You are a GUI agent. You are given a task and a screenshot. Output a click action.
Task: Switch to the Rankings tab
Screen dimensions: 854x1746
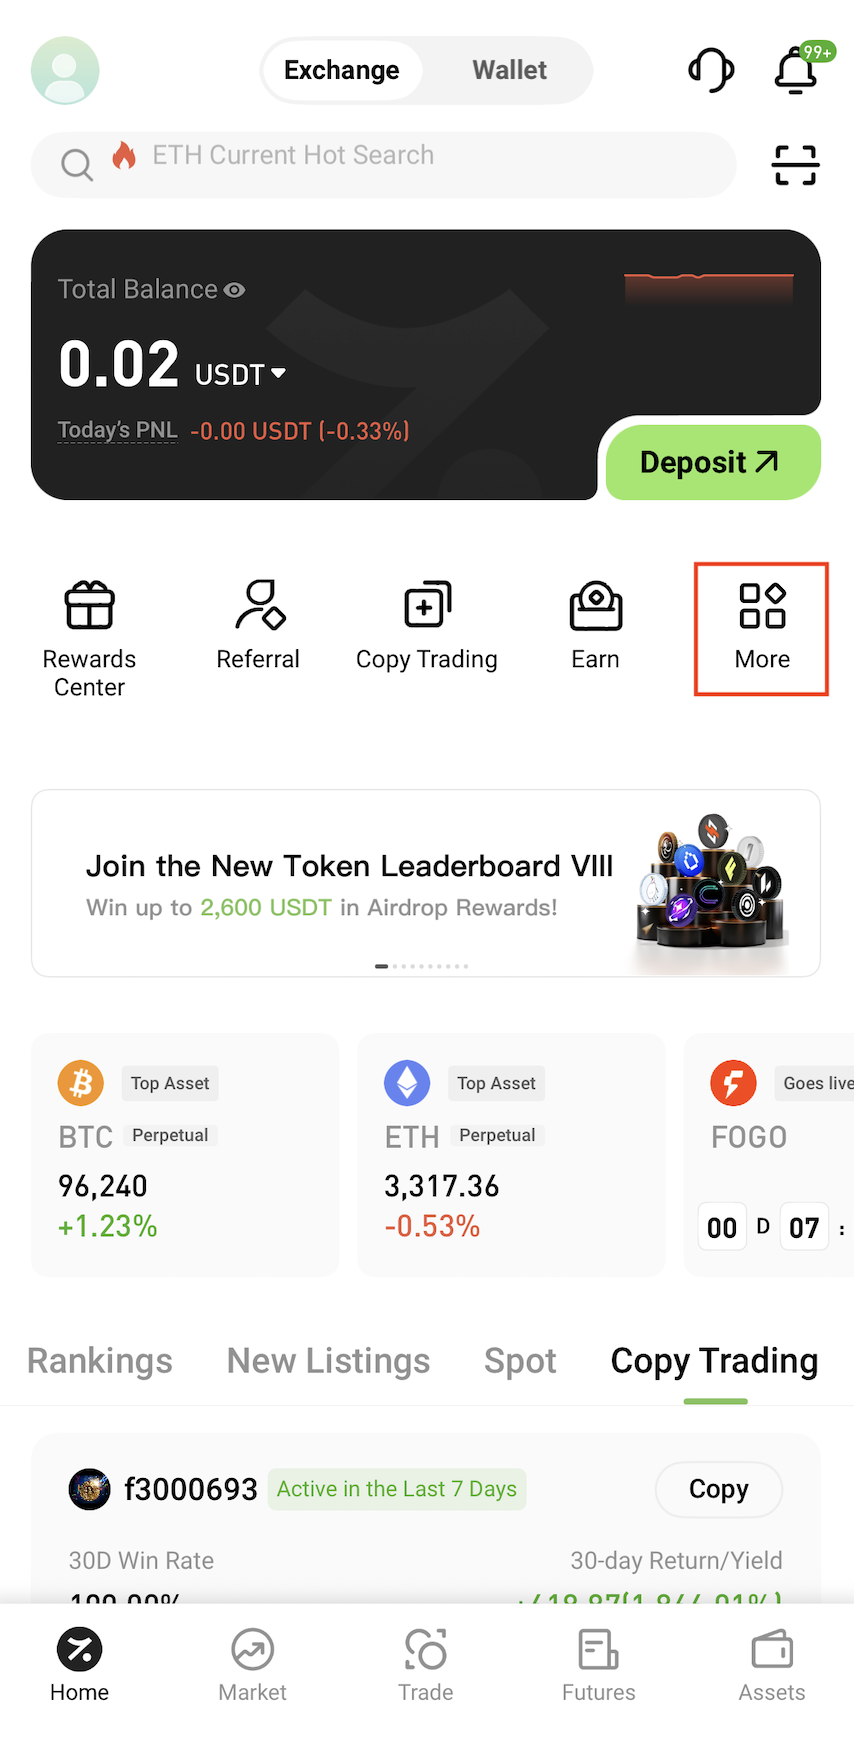pyautogui.click(x=100, y=1361)
